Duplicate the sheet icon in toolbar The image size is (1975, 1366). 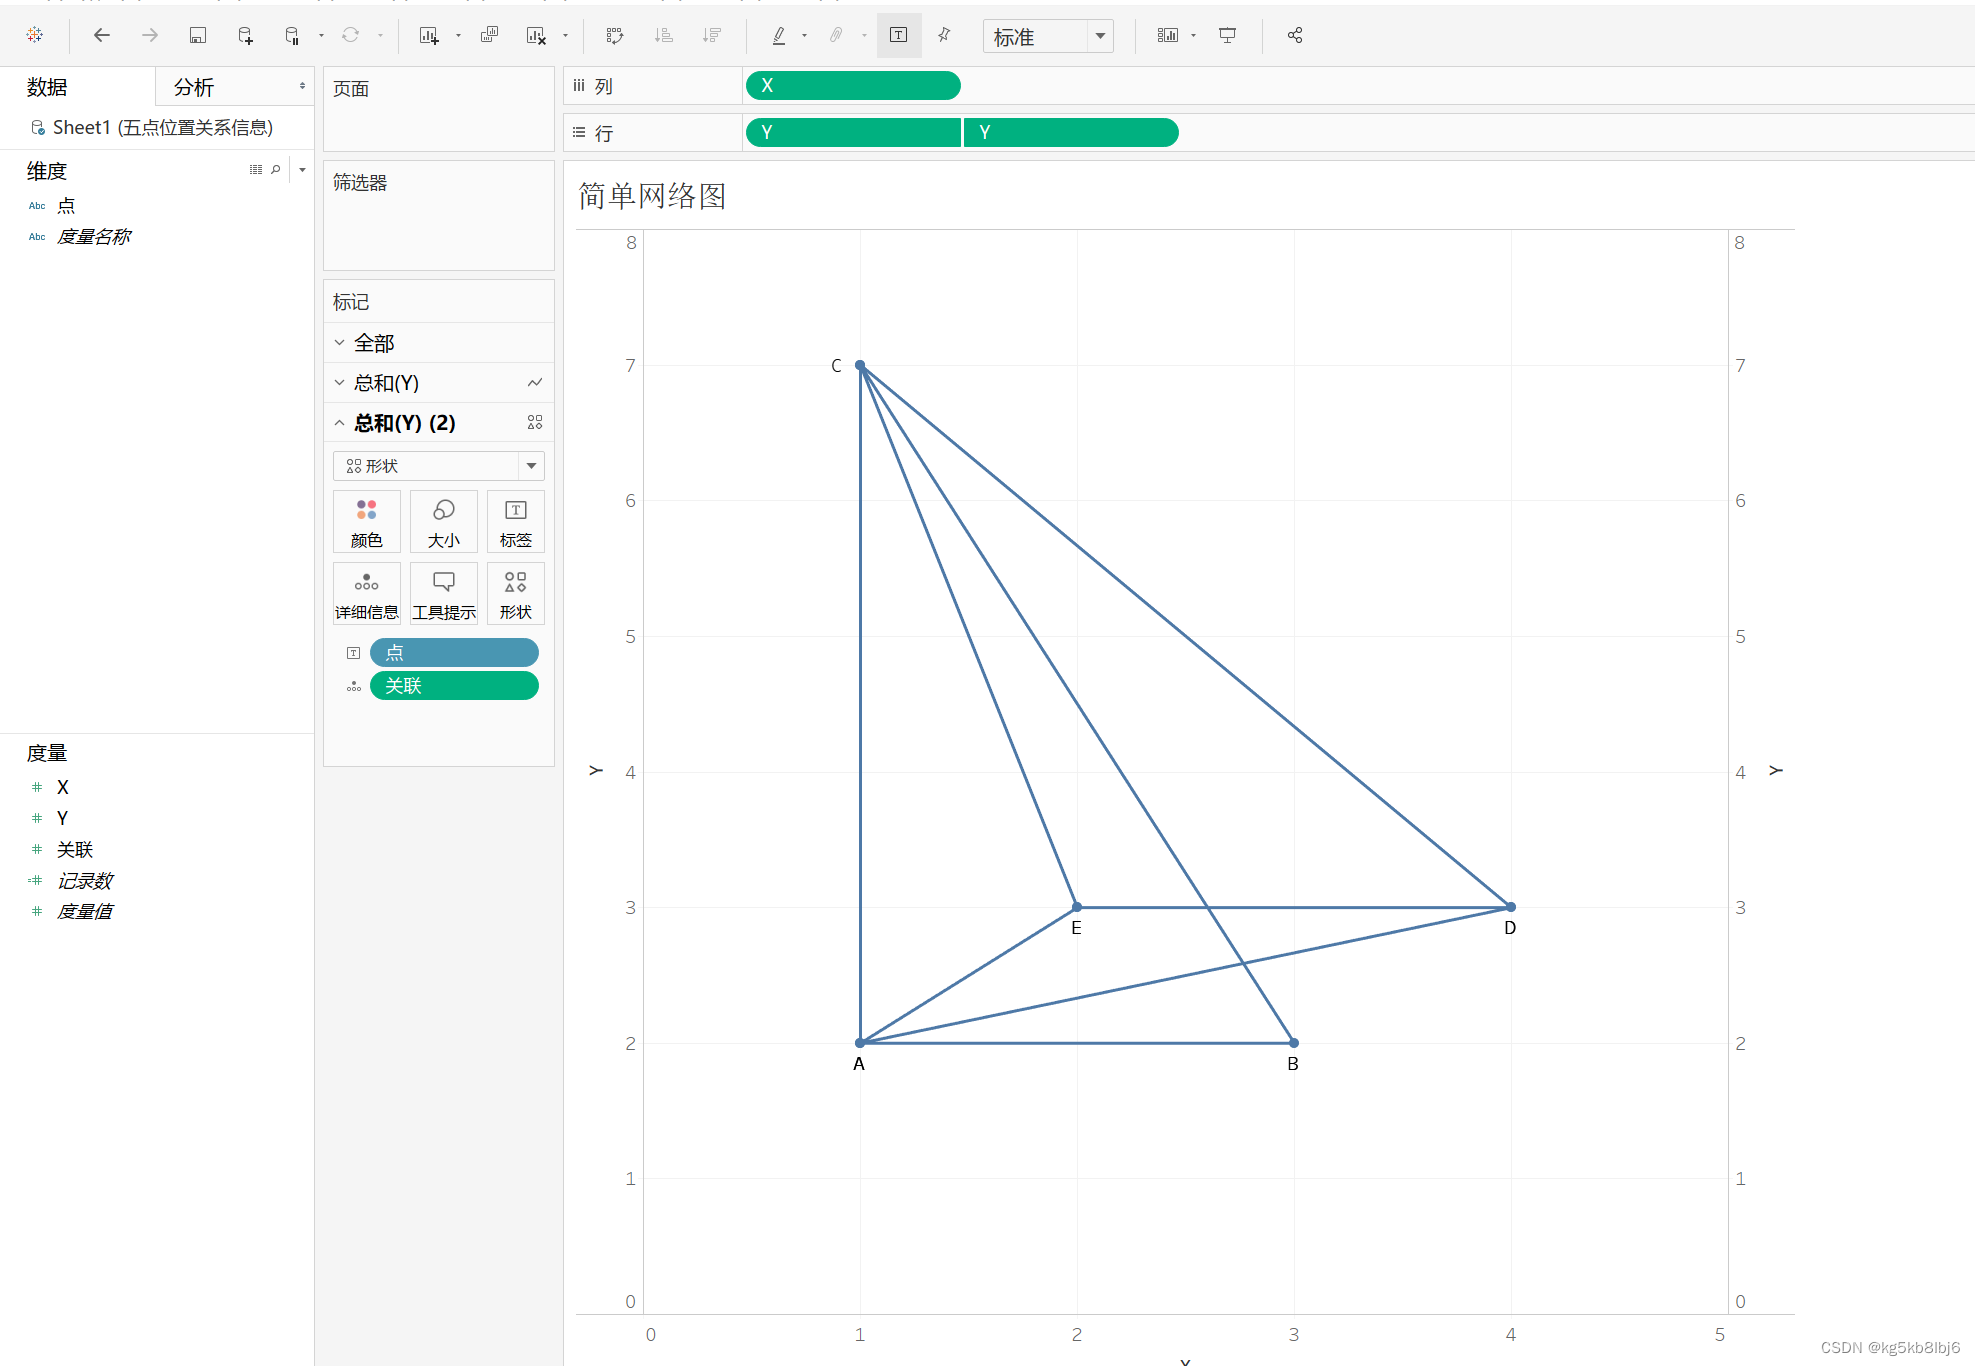click(x=489, y=35)
